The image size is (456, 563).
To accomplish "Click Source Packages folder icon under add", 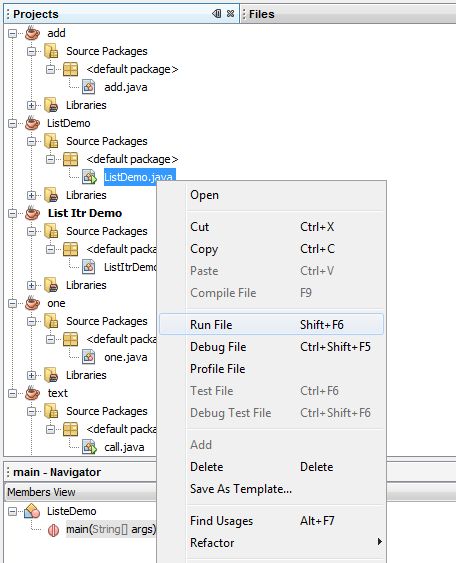I will [51, 51].
